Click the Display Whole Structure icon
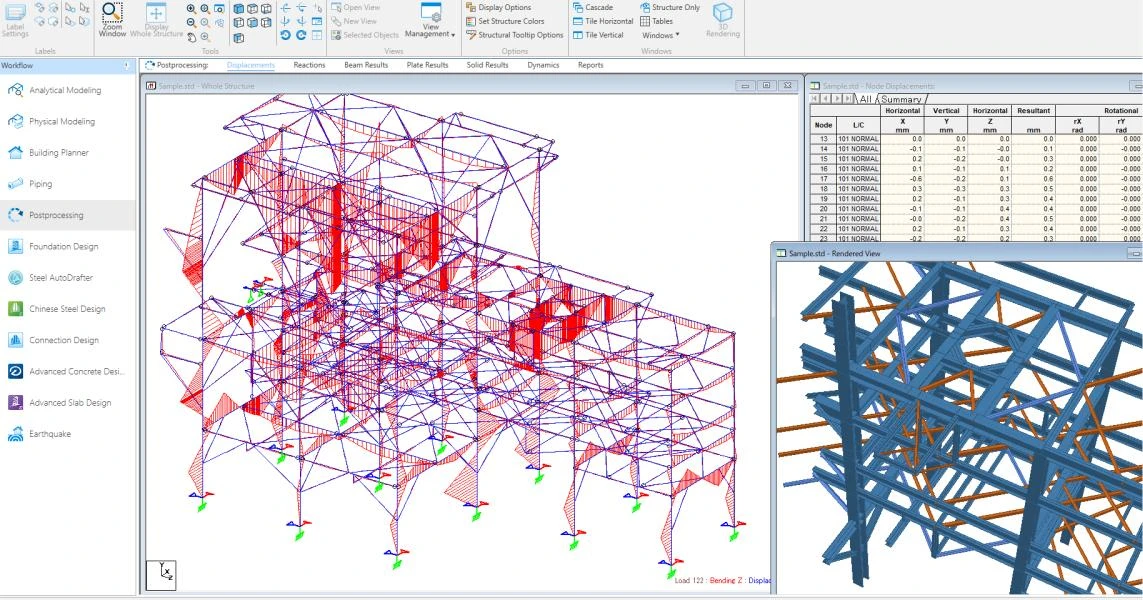Image resolution: width=1143 pixels, height=600 pixels. [x=156, y=19]
